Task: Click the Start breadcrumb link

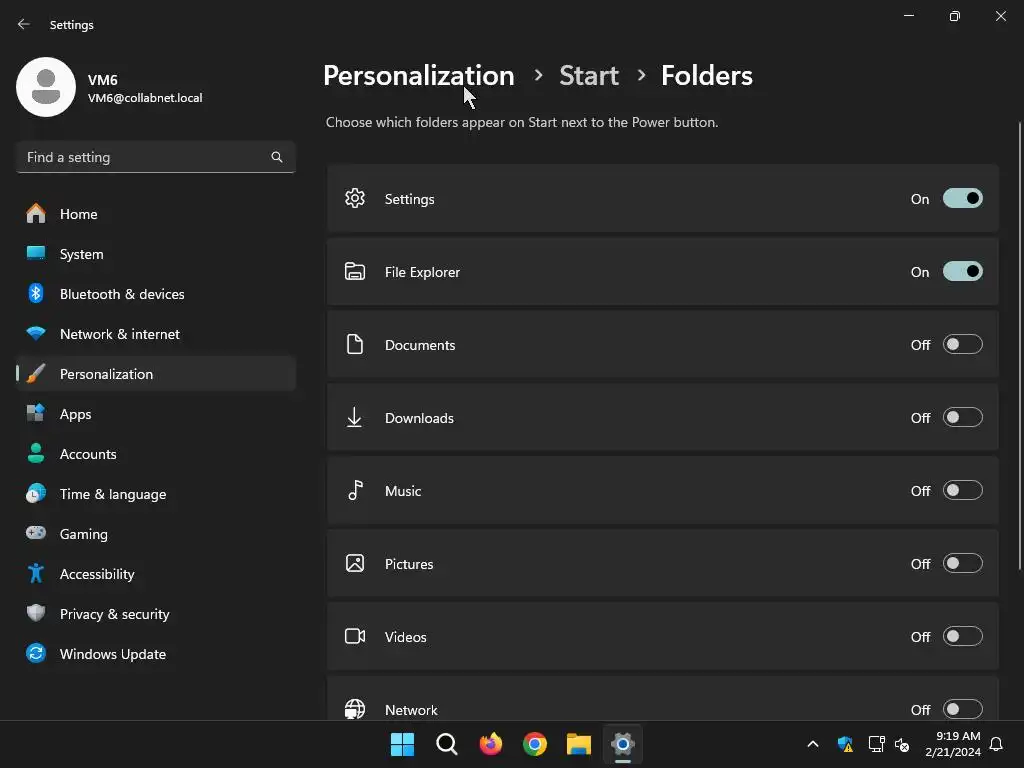Action: click(588, 76)
